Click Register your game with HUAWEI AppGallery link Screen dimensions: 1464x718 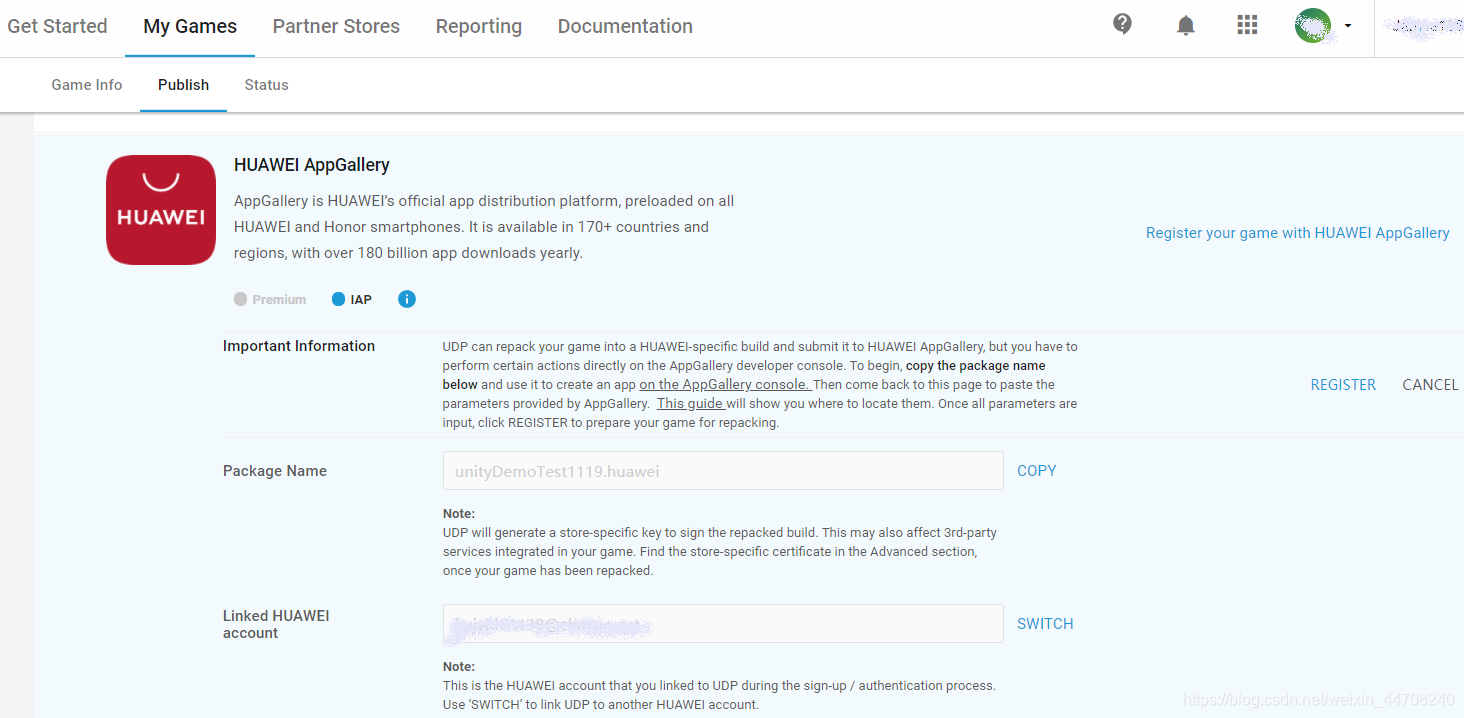click(1297, 232)
